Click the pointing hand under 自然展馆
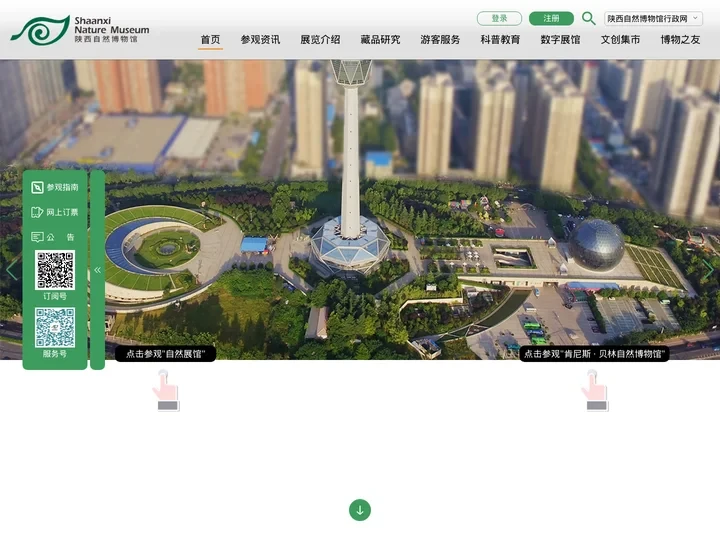The width and height of the screenshot is (720, 540). pyautogui.click(x=165, y=390)
